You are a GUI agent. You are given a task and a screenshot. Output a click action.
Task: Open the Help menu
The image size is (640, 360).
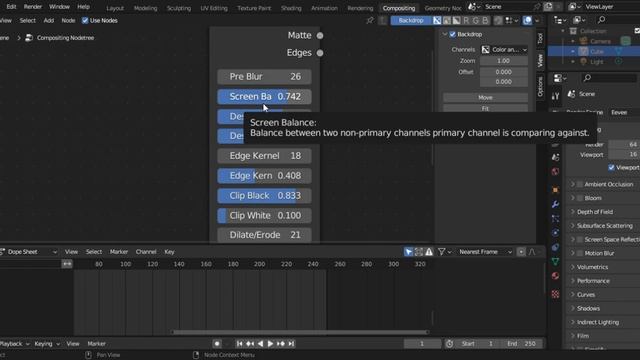(x=83, y=7)
